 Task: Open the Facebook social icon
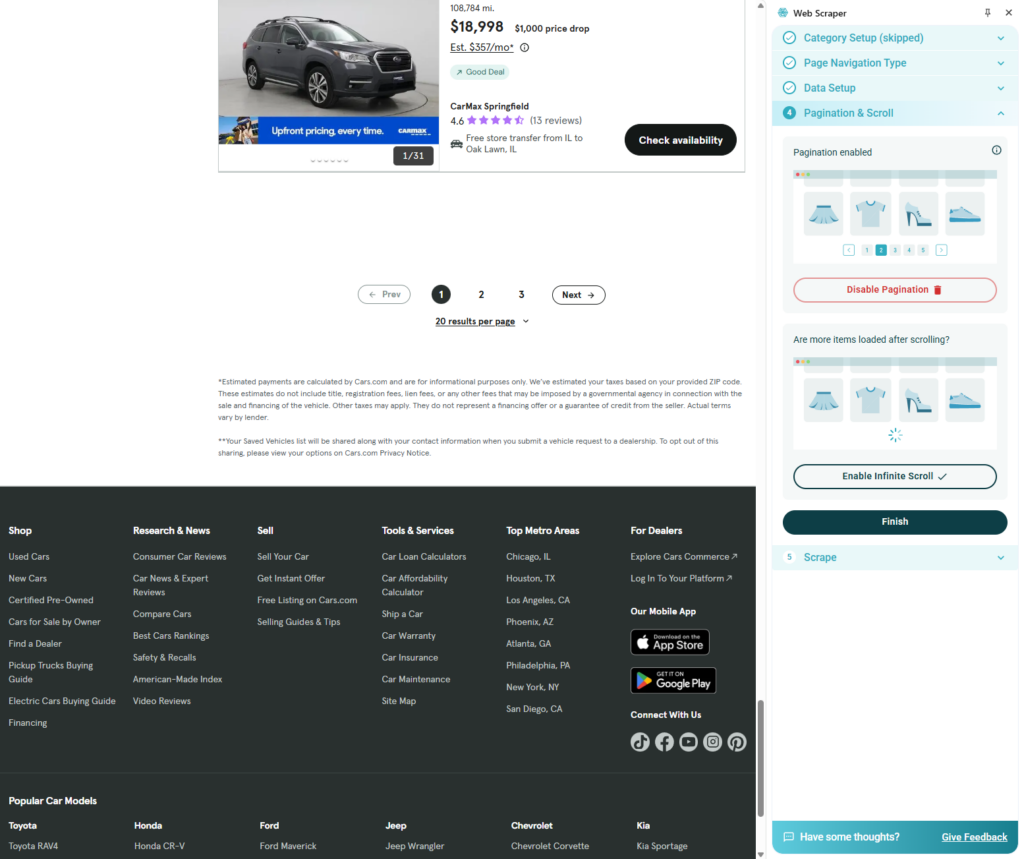(664, 742)
